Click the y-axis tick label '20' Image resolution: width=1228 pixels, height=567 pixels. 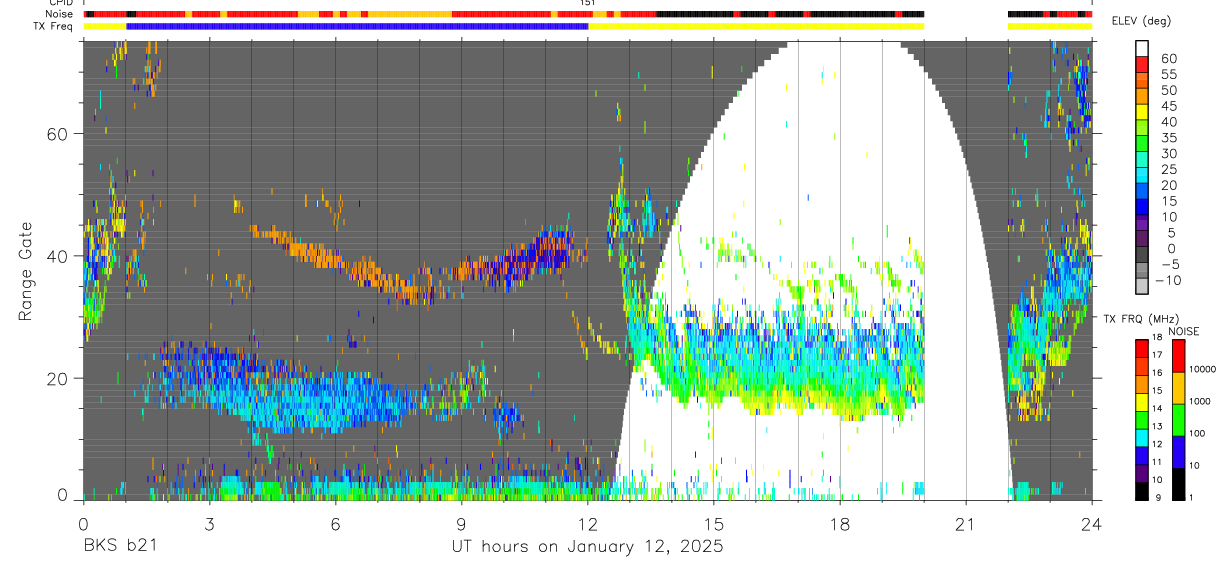point(59,377)
